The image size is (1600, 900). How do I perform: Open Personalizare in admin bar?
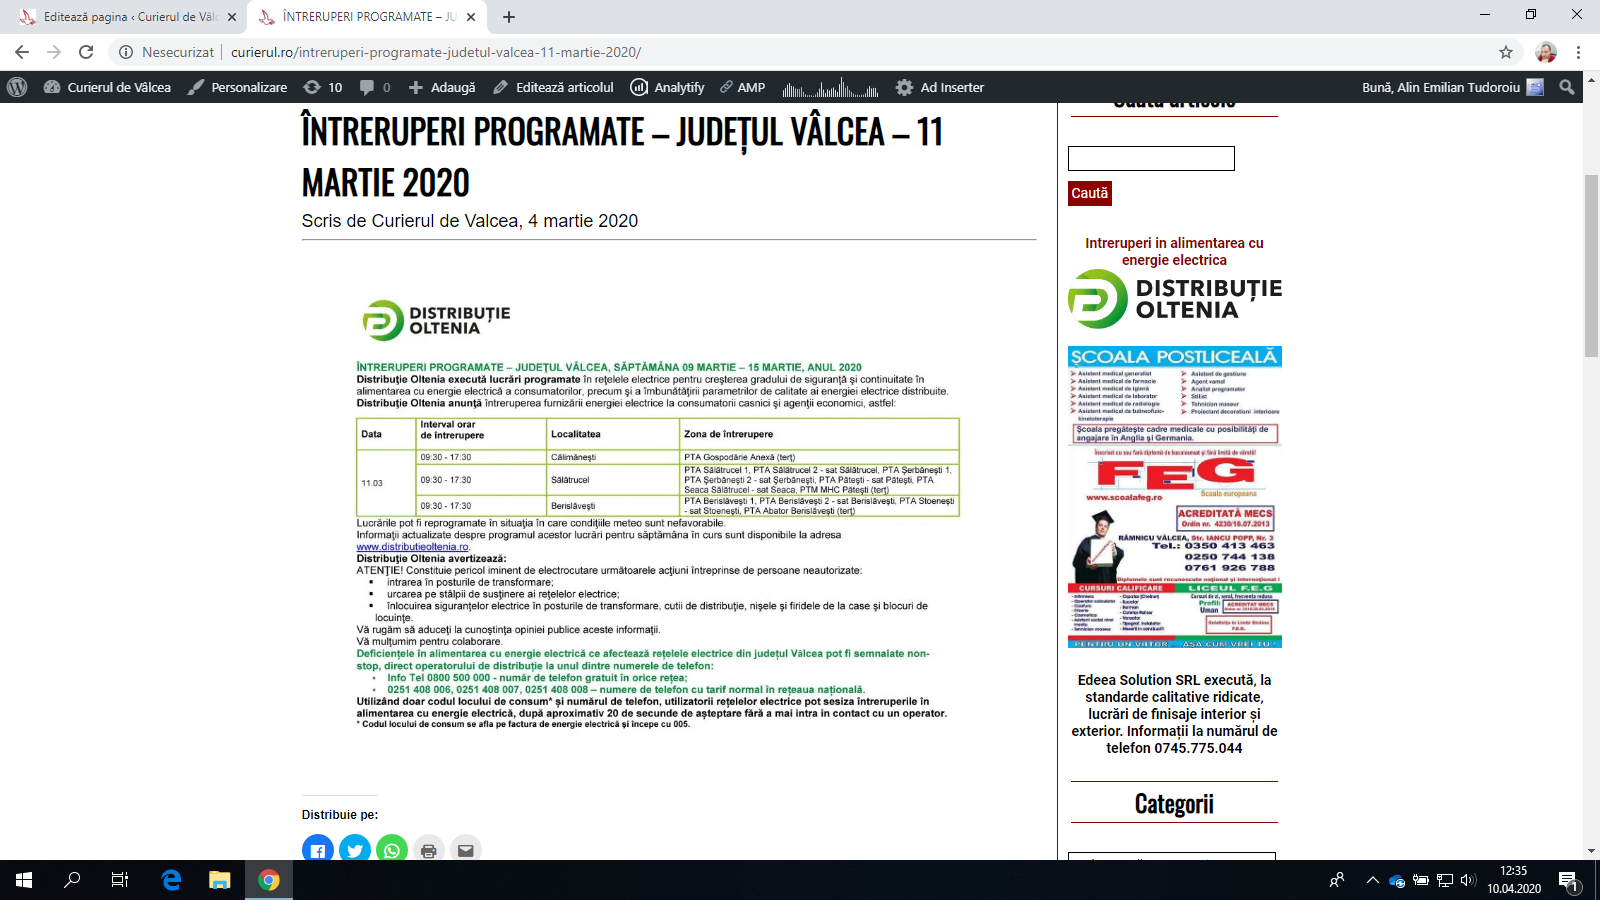tap(238, 87)
